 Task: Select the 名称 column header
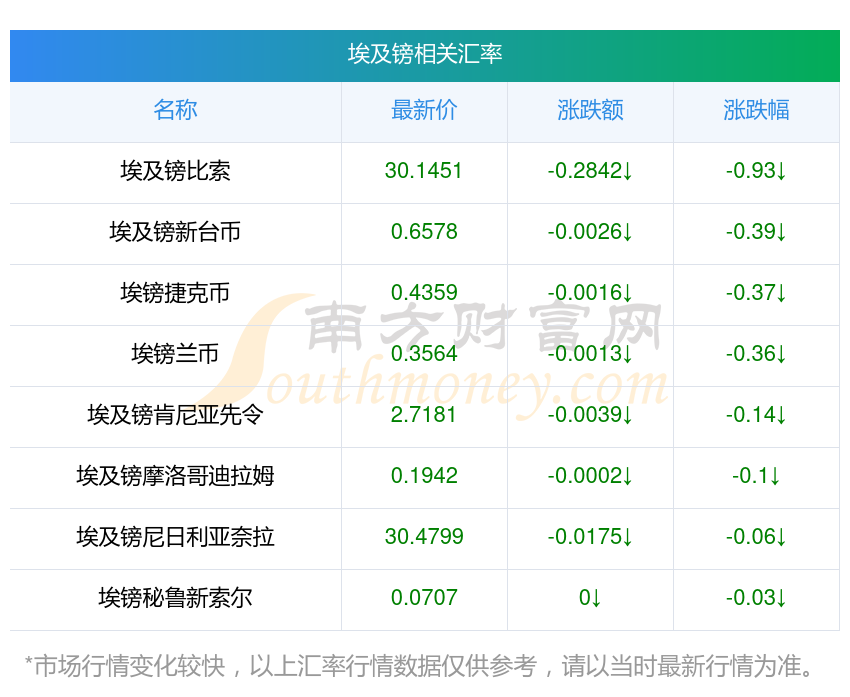click(x=175, y=110)
